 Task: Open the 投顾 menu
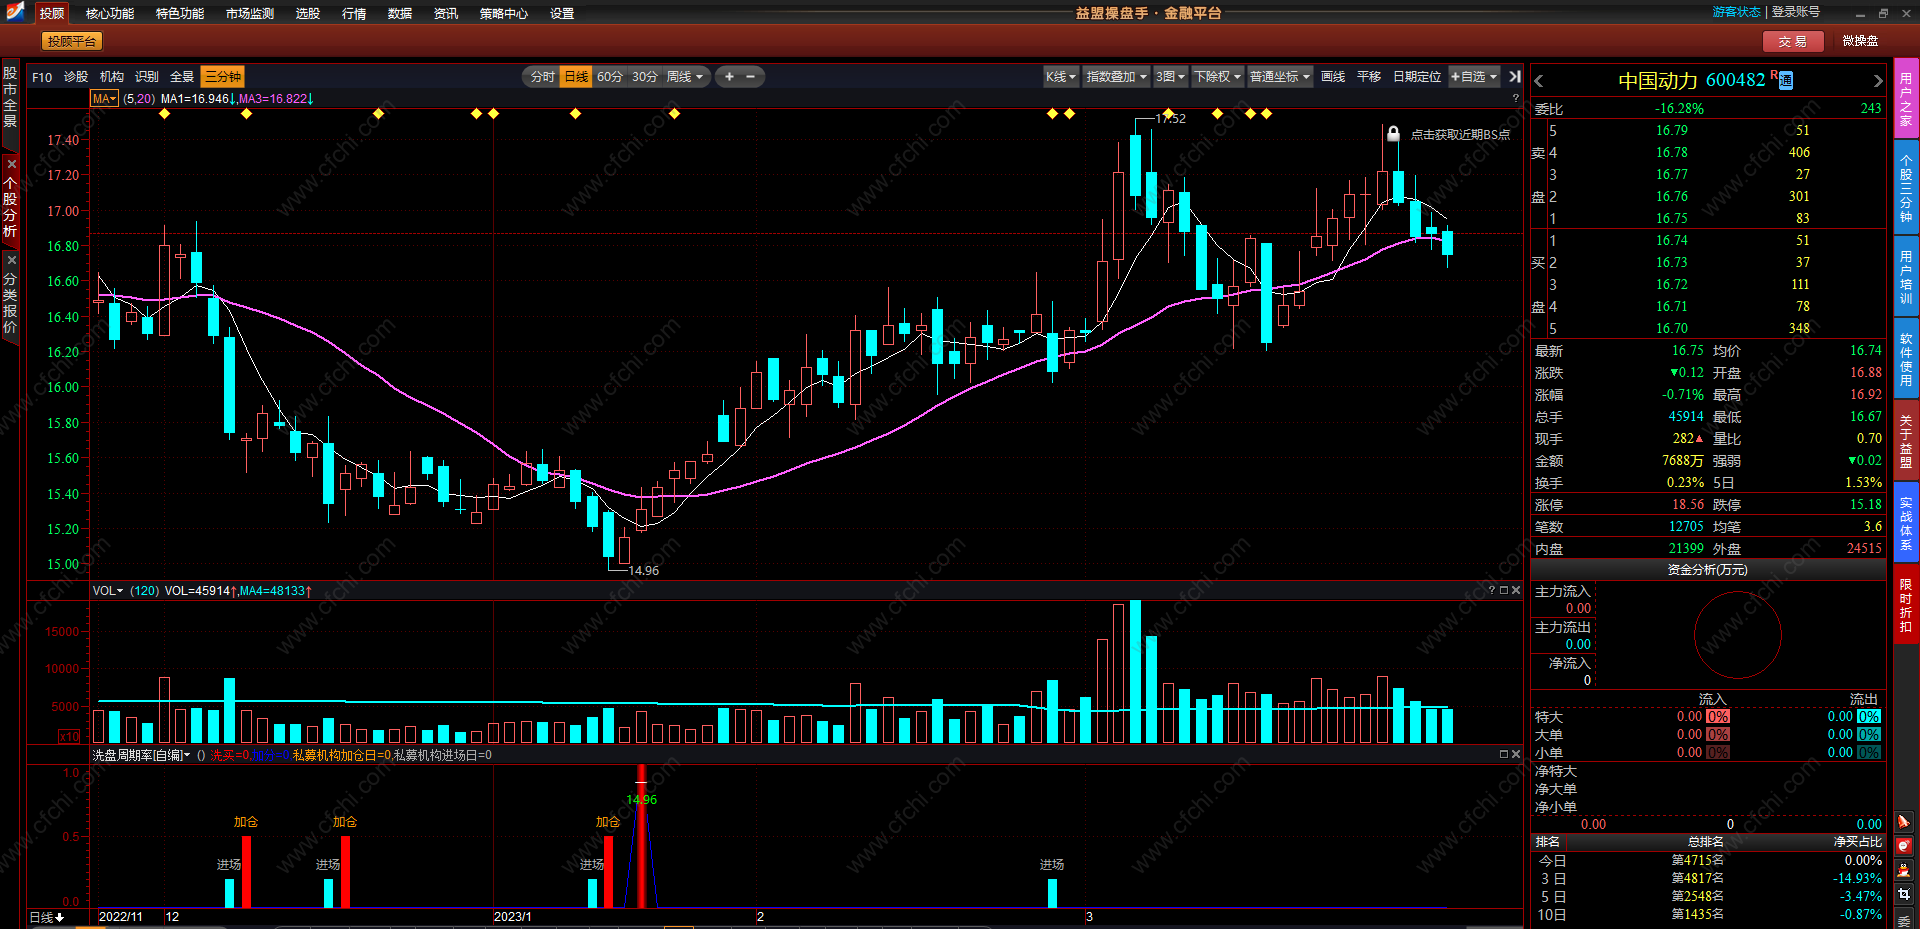(x=52, y=13)
